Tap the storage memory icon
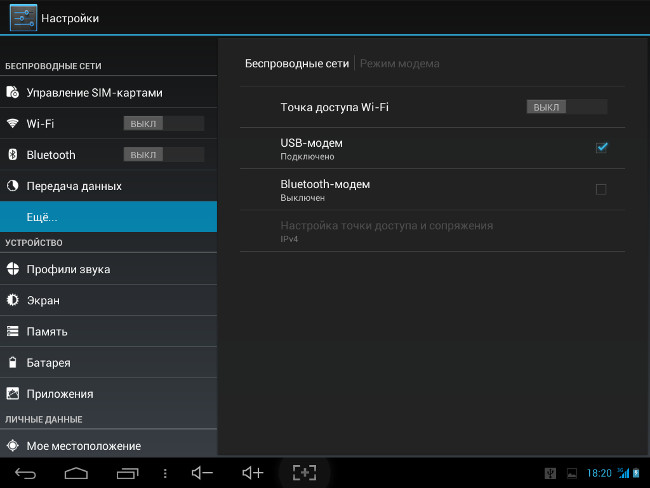Viewport: 650px width, 488px height. tap(12, 331)
